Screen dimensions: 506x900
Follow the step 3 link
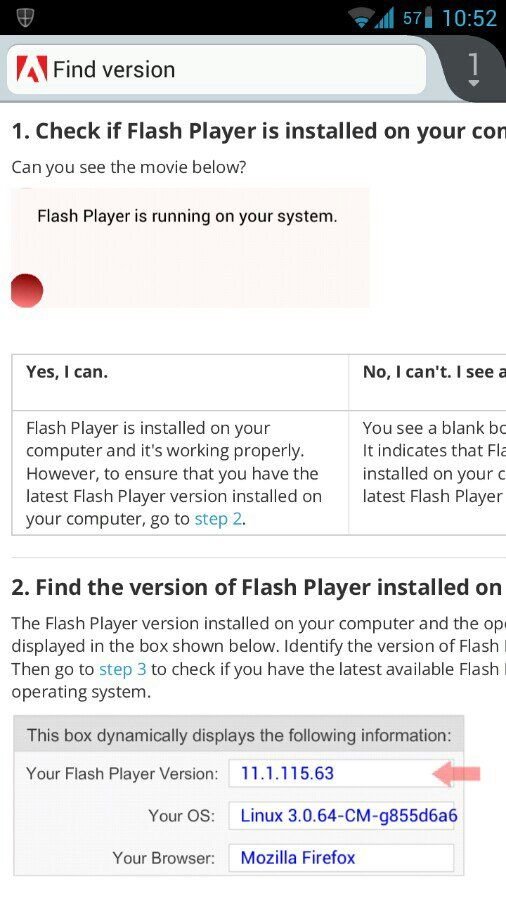[123, 669]
